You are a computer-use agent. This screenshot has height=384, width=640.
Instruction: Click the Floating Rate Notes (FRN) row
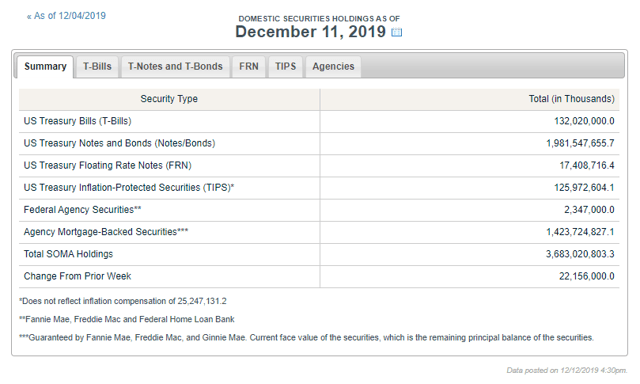(x=319, y=165)
